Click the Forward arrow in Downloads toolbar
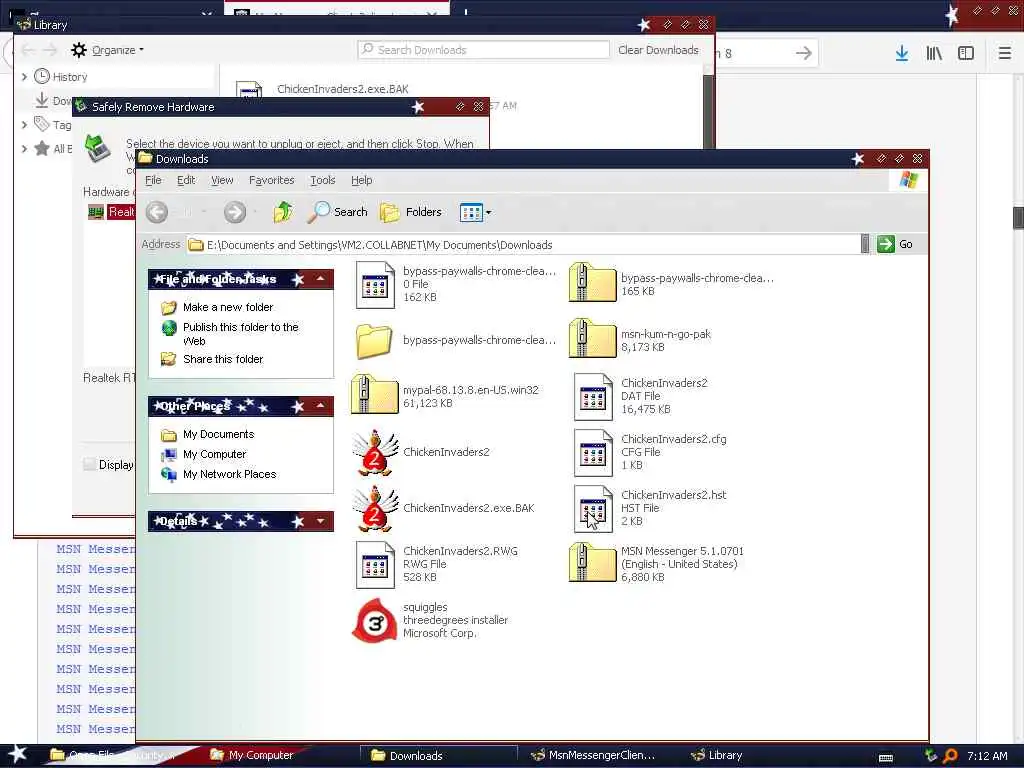The width and height of the screenshot is (1024, 768). pyautogui.click(x=234, y=212)
